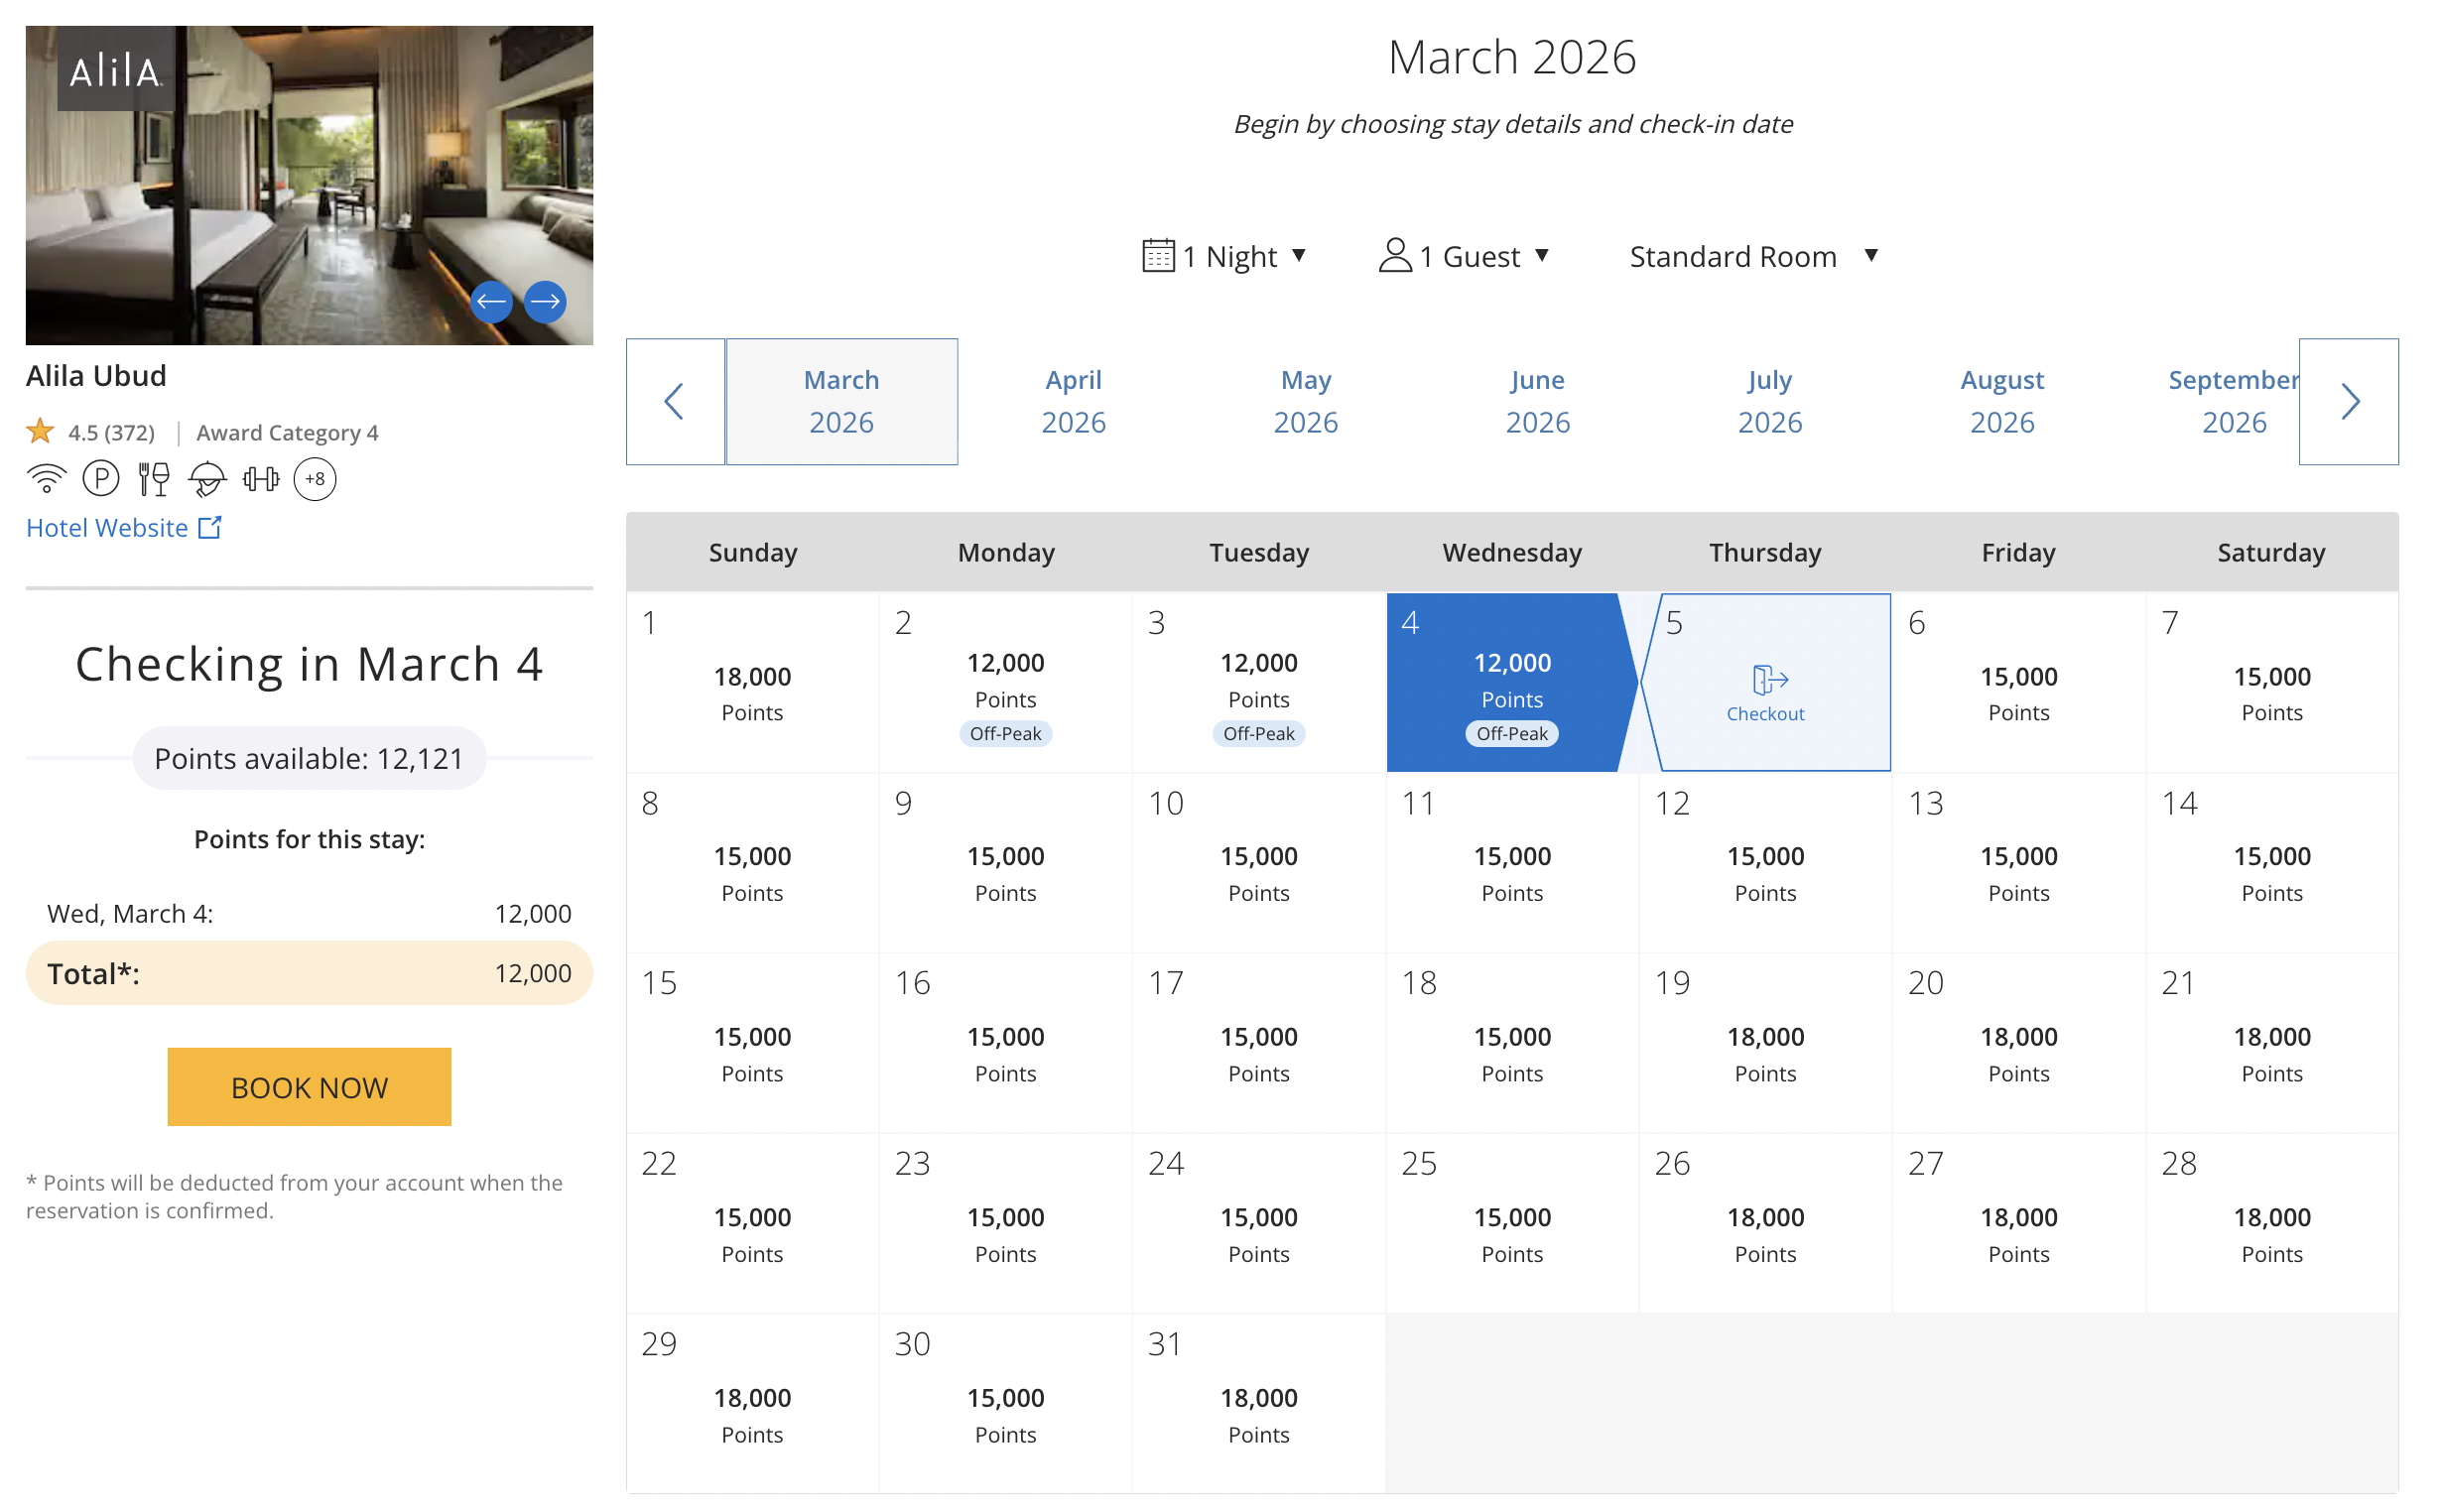Click the previous photo arrow on hotel image
Screen dimensions: 2439x1512
pyautogui.click(x=491, y=301)
